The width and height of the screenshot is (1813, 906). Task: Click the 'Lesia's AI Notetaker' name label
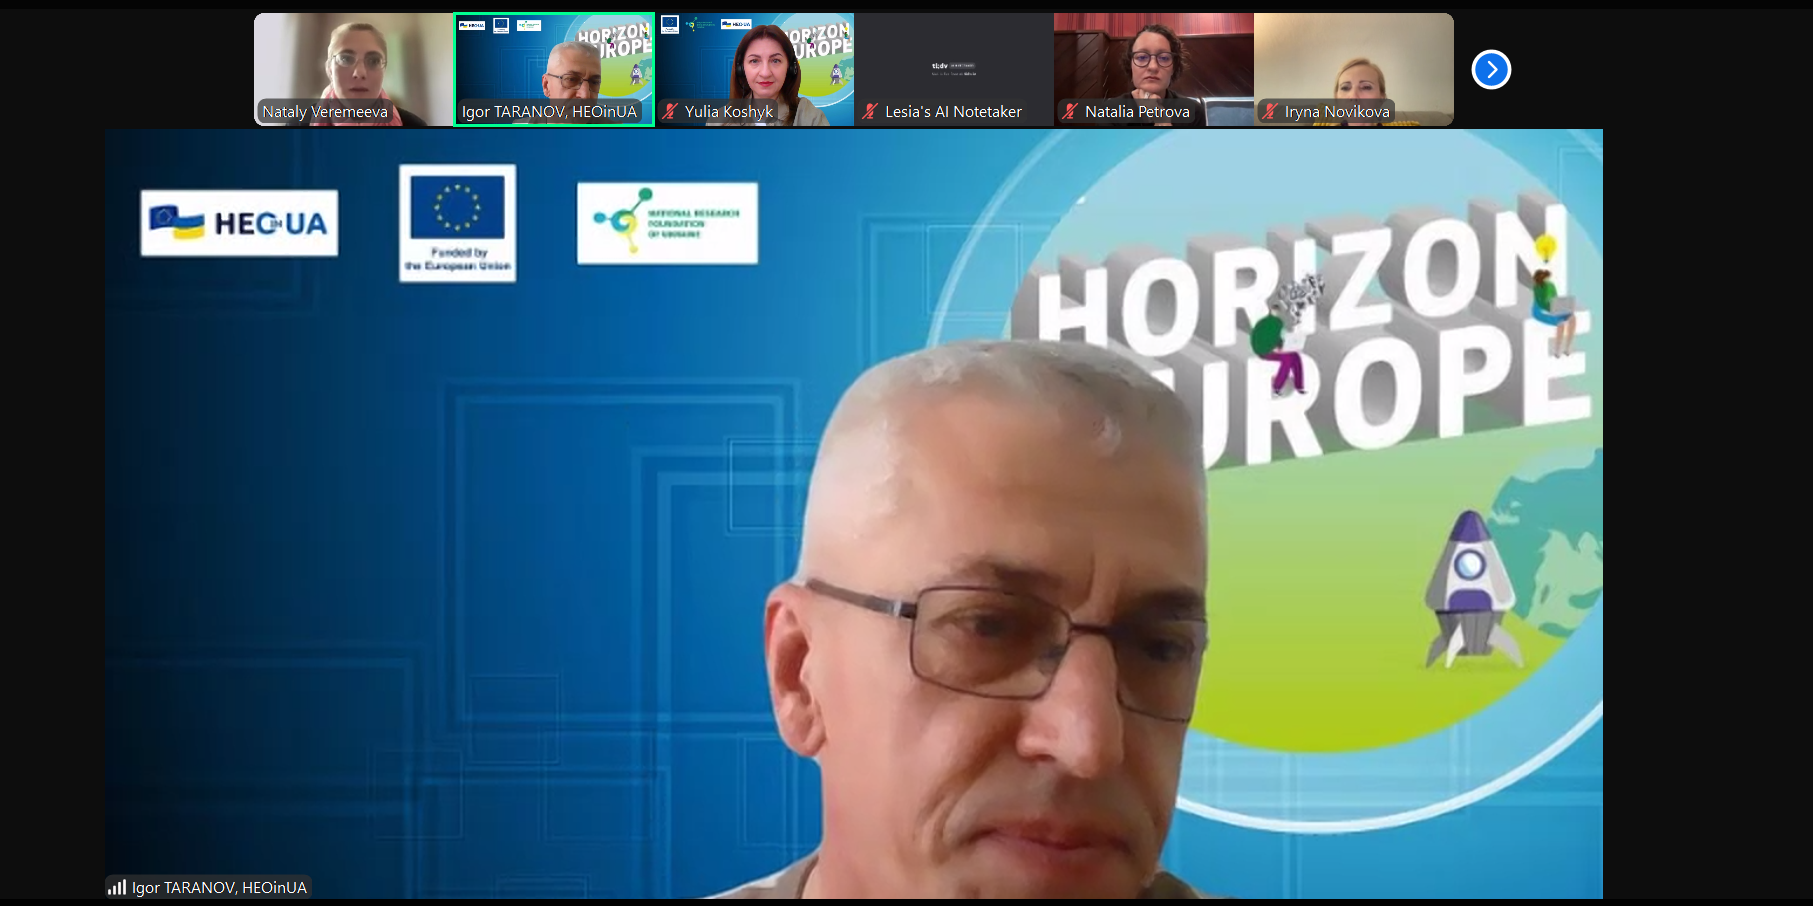pos(953,112)
